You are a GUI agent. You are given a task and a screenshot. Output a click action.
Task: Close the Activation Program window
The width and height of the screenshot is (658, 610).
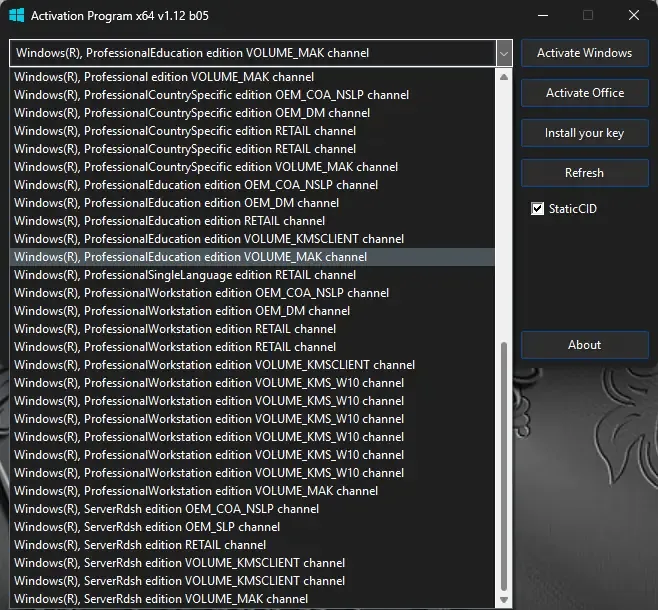coord(634,16)
